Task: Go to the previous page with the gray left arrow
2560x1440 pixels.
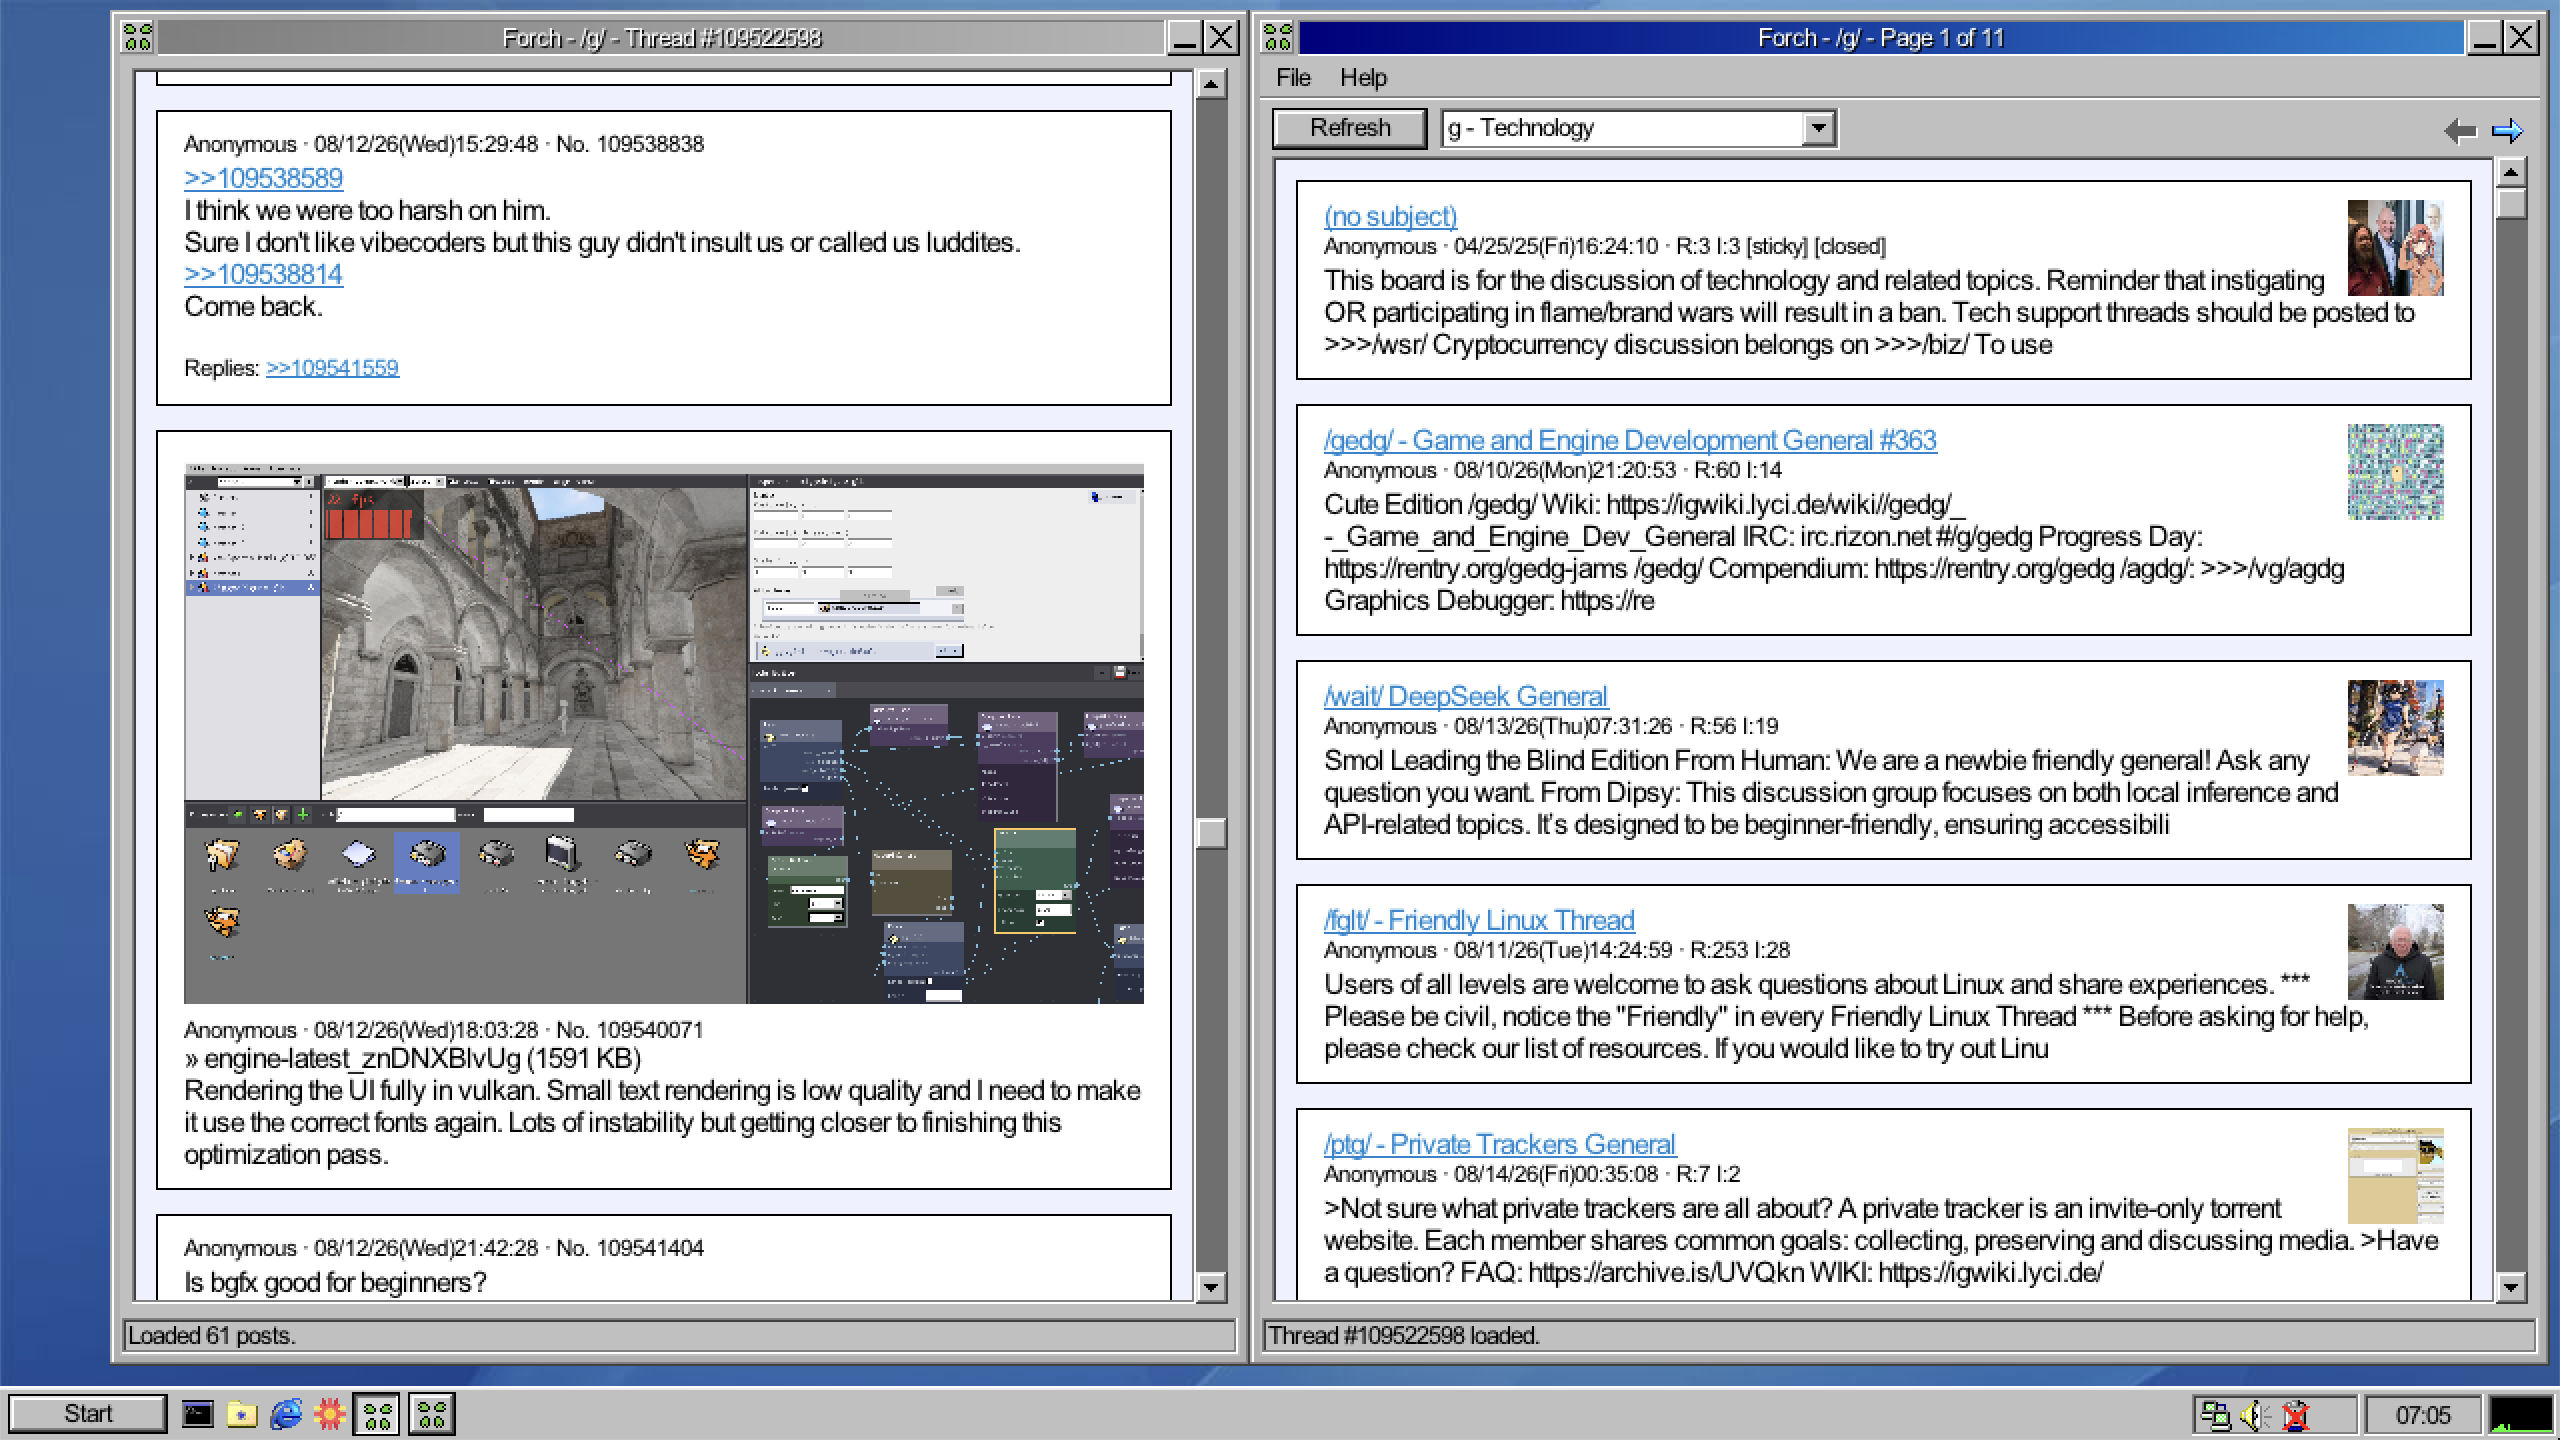Action: pyautogui.click(x=2460, y=130)
